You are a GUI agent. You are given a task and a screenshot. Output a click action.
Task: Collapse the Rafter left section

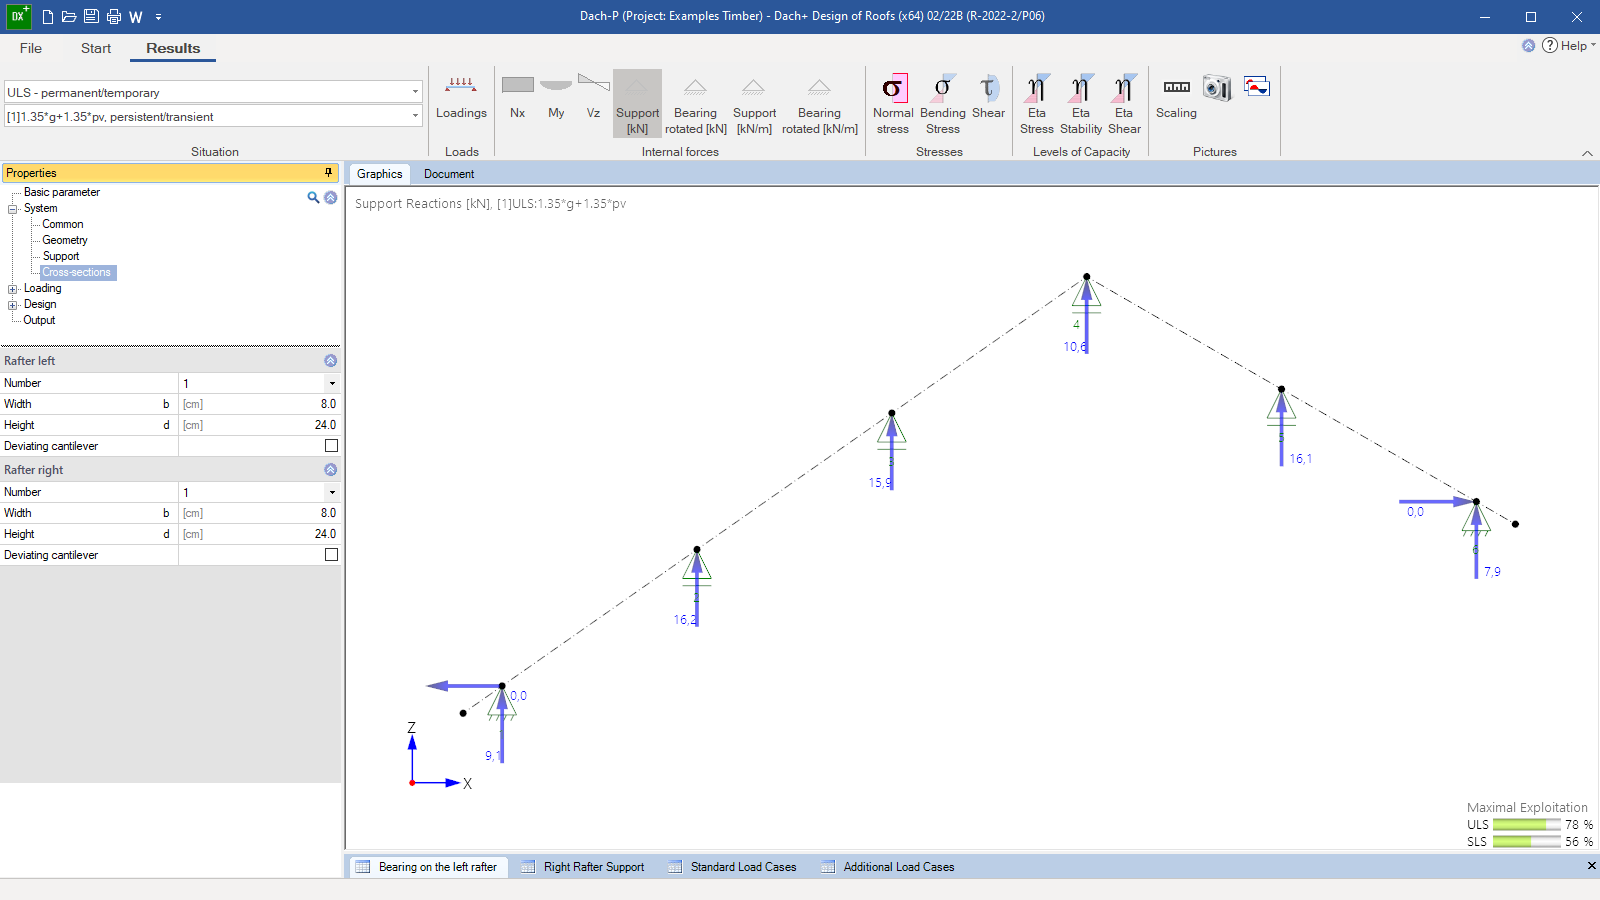[331, 361]
